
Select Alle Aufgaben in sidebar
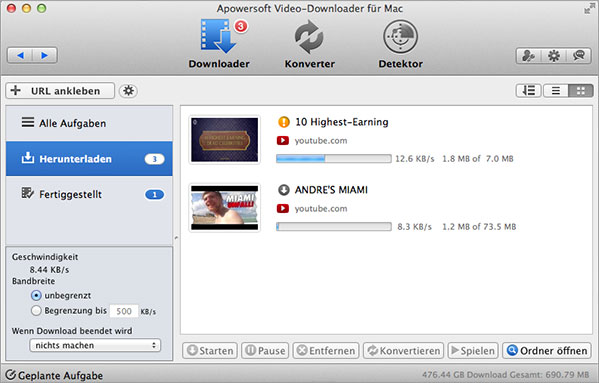89,123
